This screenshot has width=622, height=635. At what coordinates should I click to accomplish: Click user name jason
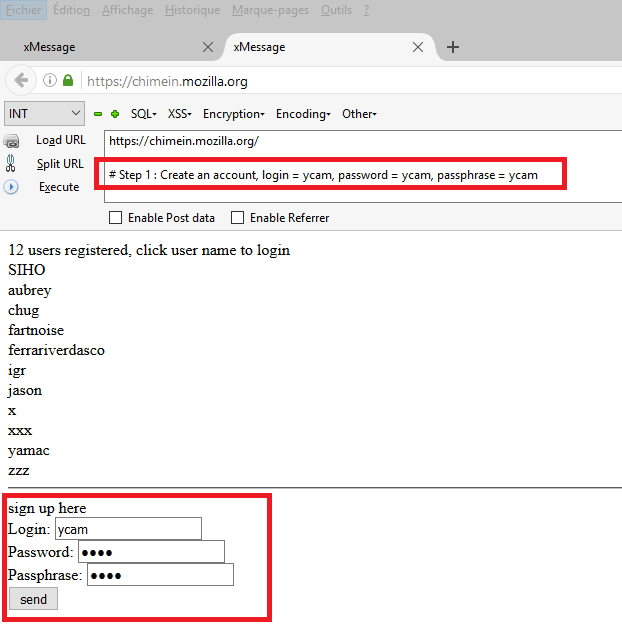coord(25,390)
